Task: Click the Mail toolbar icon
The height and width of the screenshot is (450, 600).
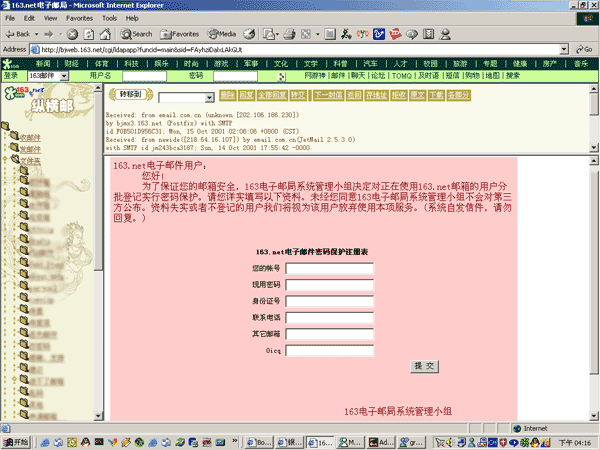Action: click(270, 34)
